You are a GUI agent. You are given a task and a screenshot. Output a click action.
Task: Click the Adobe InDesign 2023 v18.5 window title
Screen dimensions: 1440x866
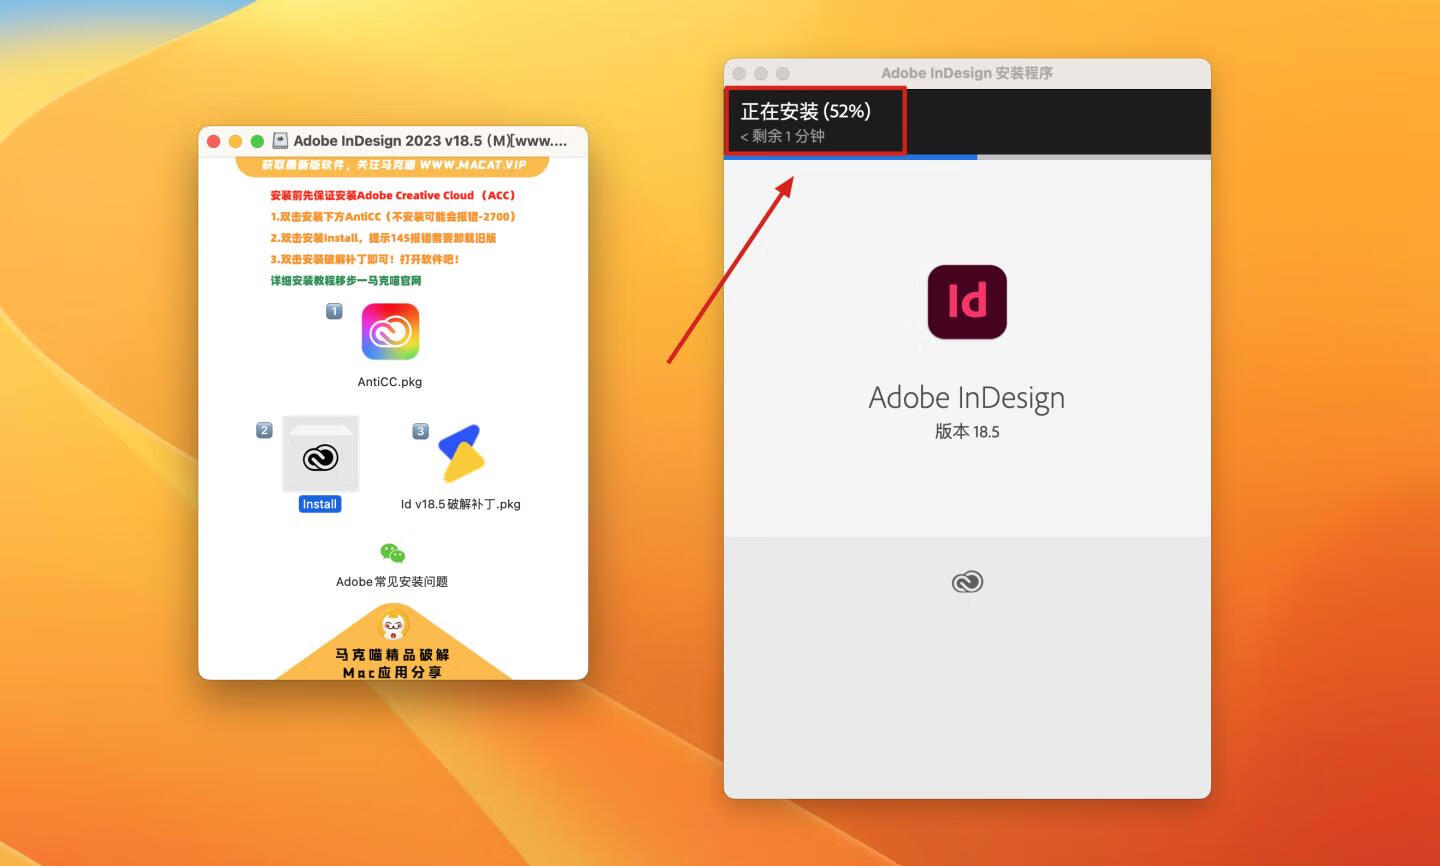point(430,141)
